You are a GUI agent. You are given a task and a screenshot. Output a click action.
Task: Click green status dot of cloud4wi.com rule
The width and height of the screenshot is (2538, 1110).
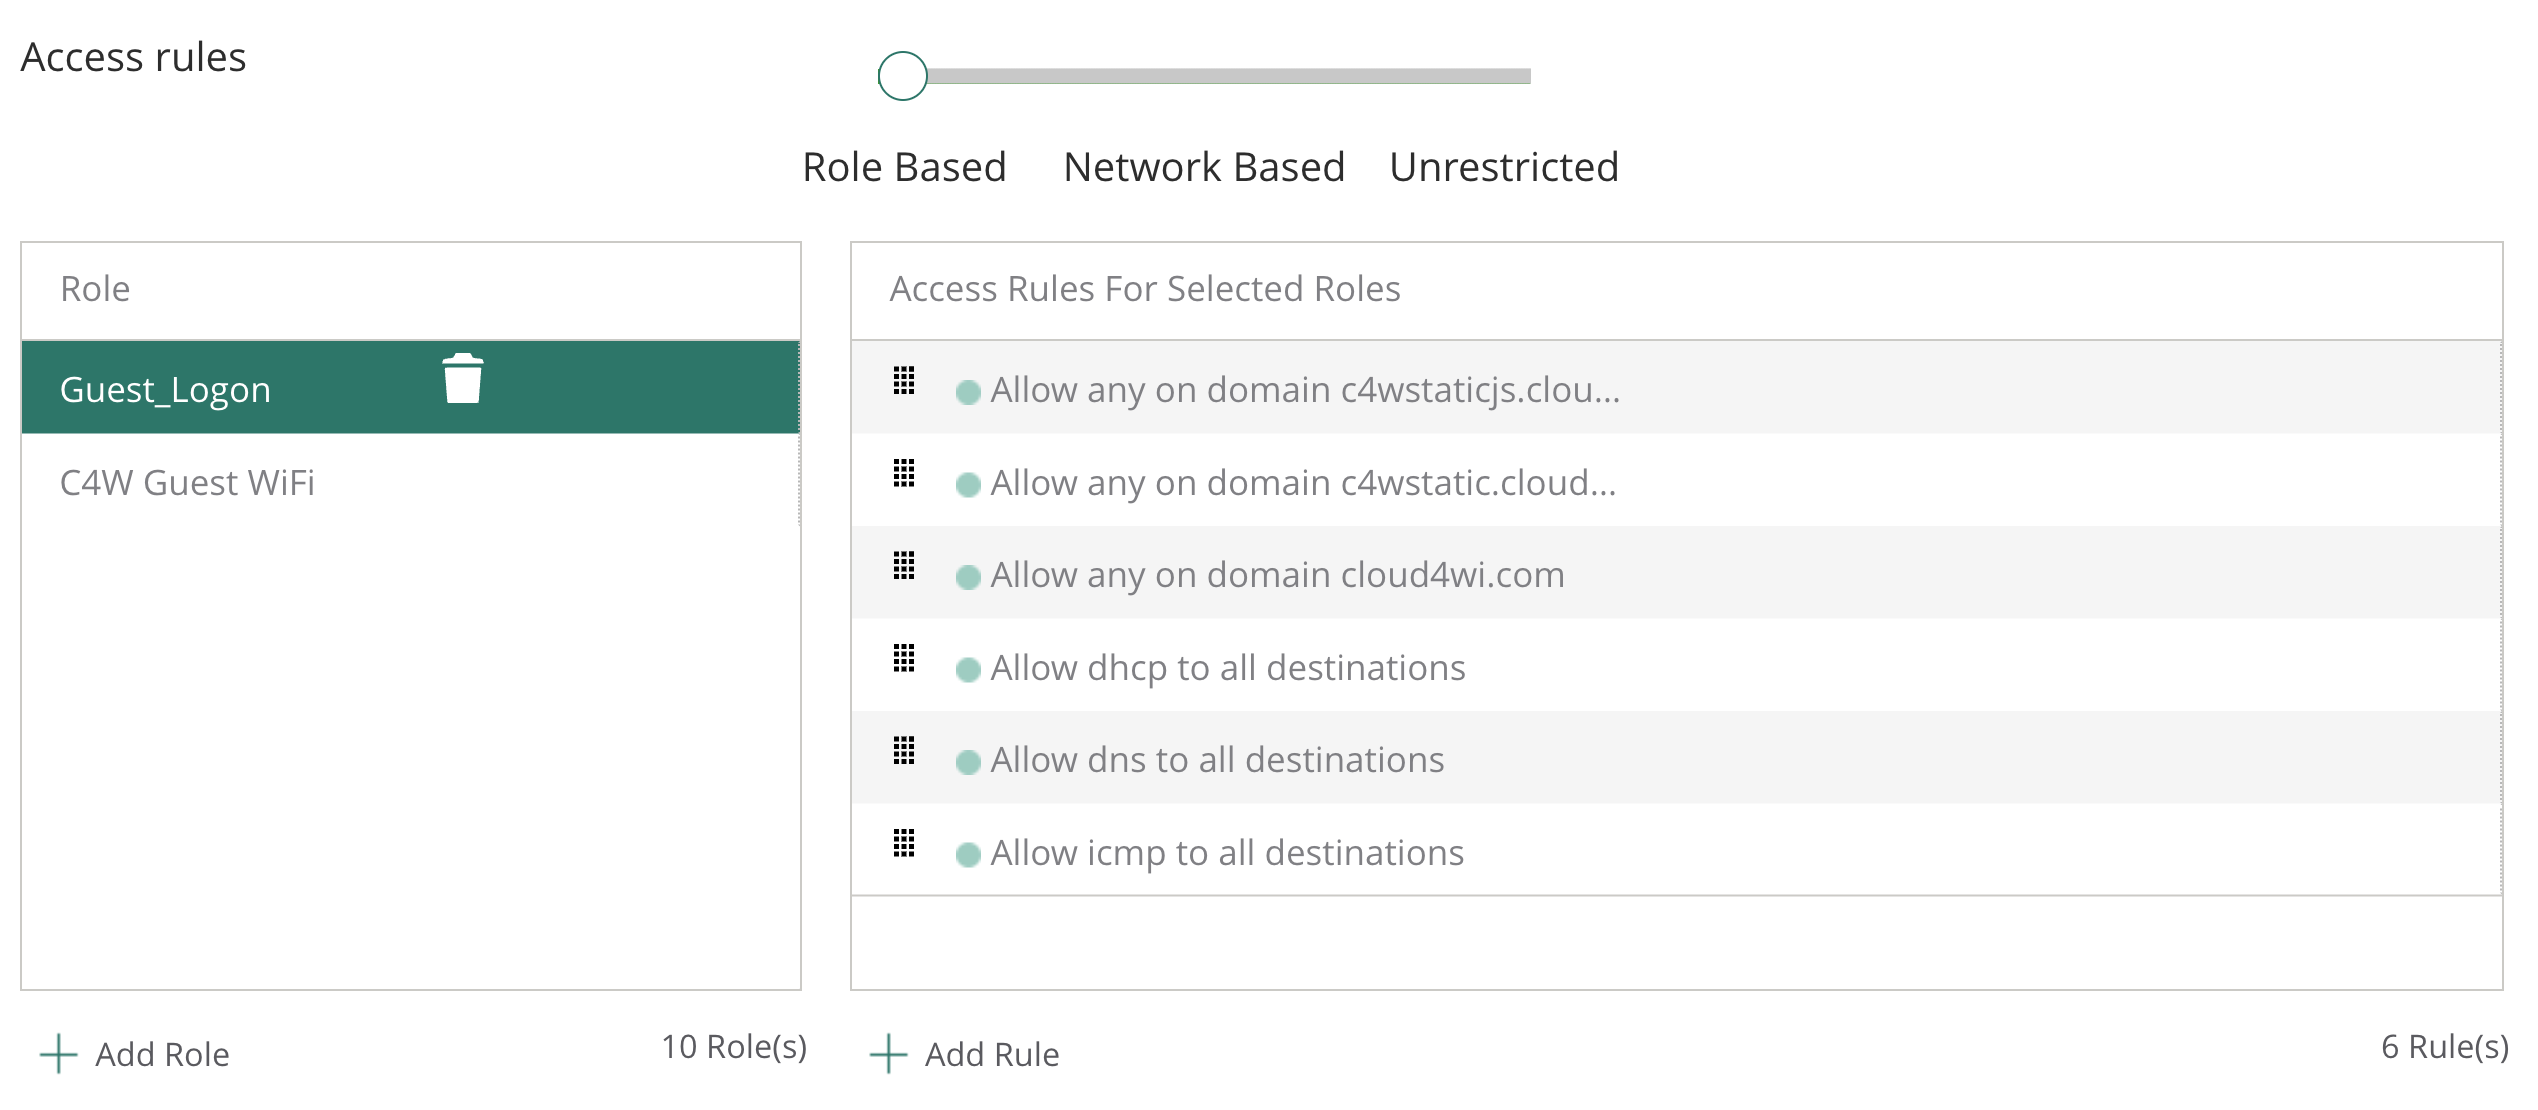968,577
